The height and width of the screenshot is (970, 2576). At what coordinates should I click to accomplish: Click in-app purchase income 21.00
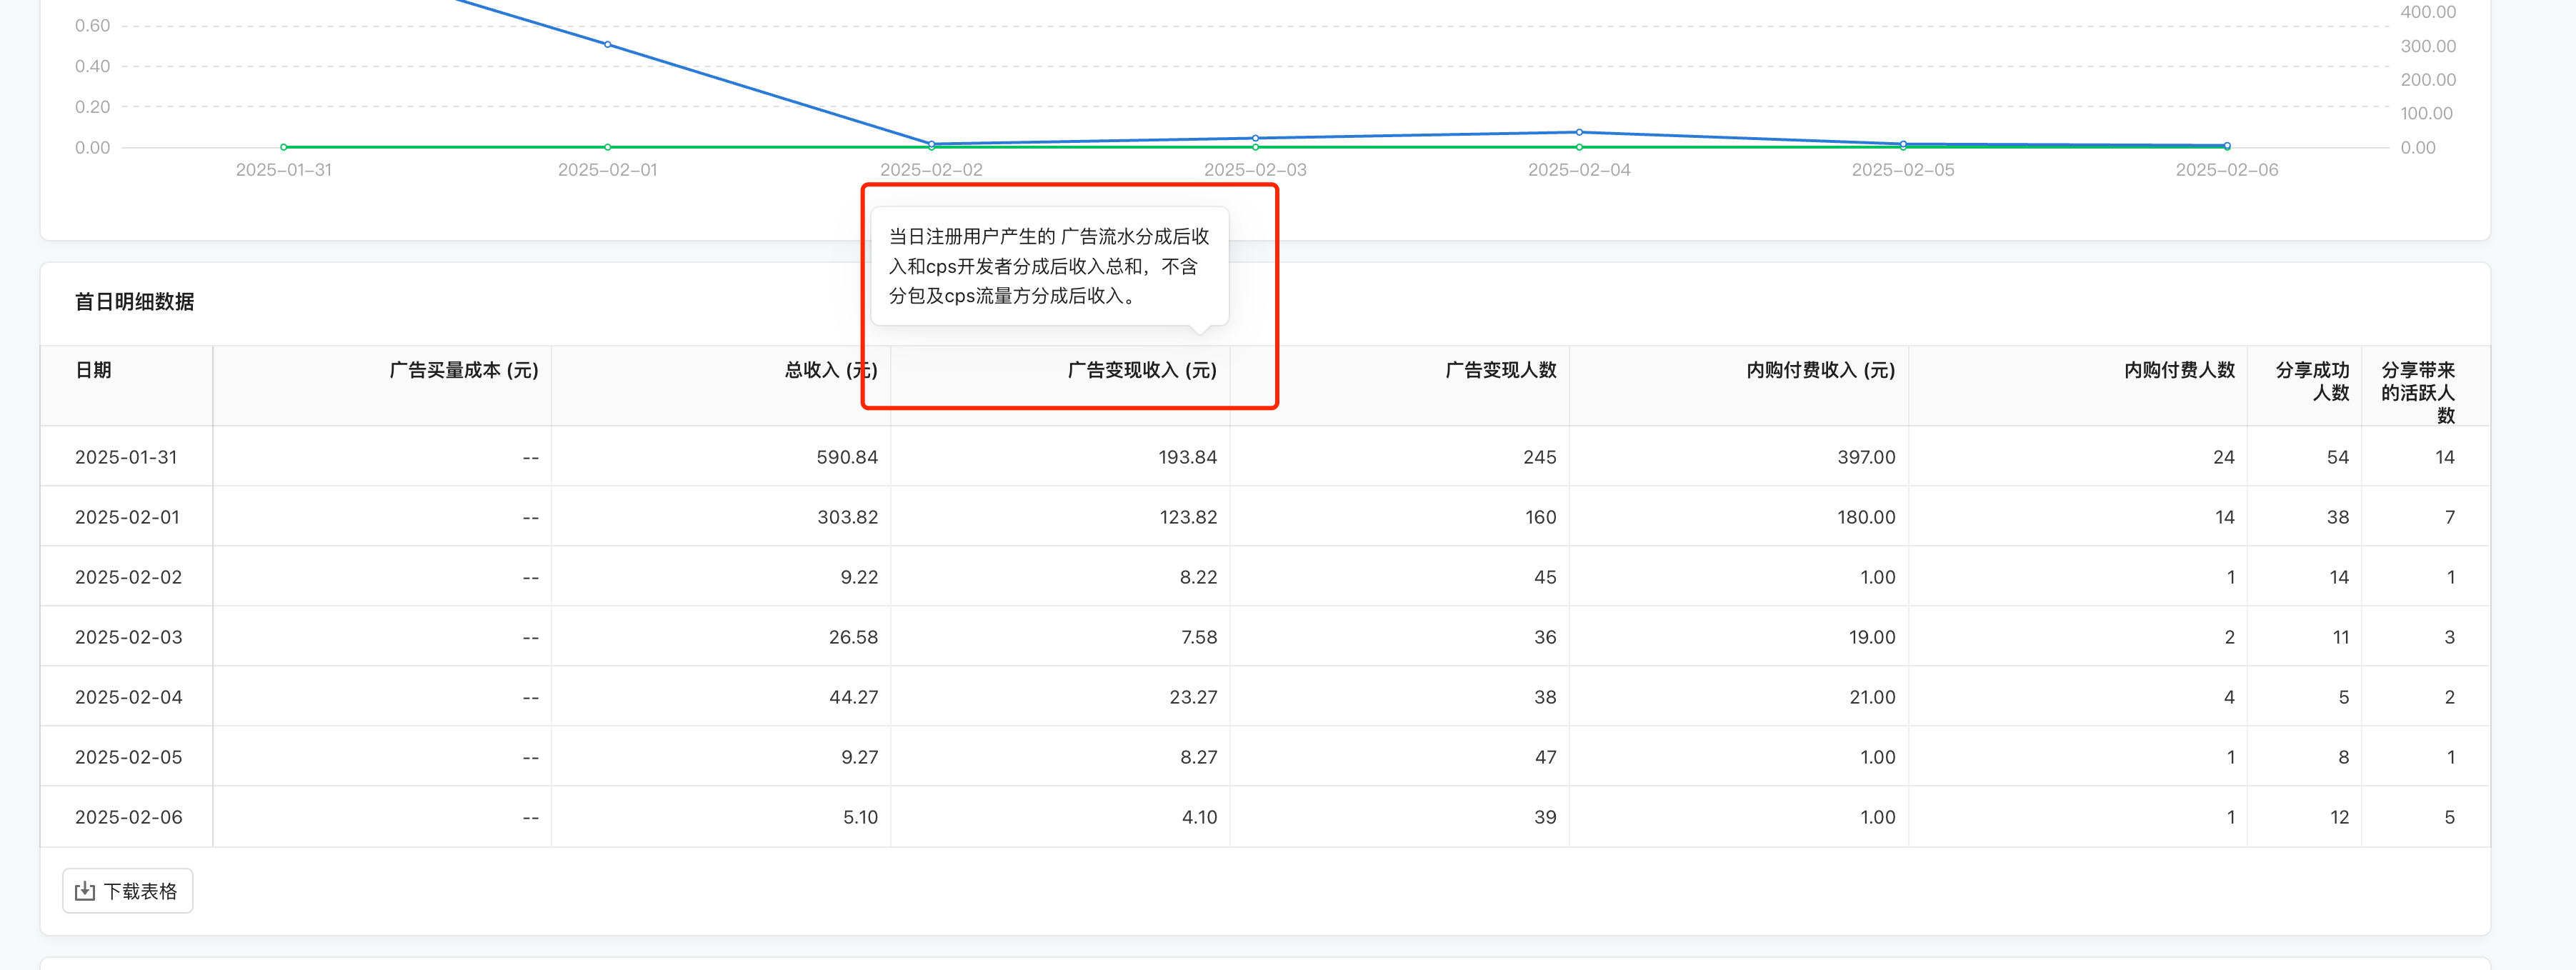click(x=1872, y=697)
